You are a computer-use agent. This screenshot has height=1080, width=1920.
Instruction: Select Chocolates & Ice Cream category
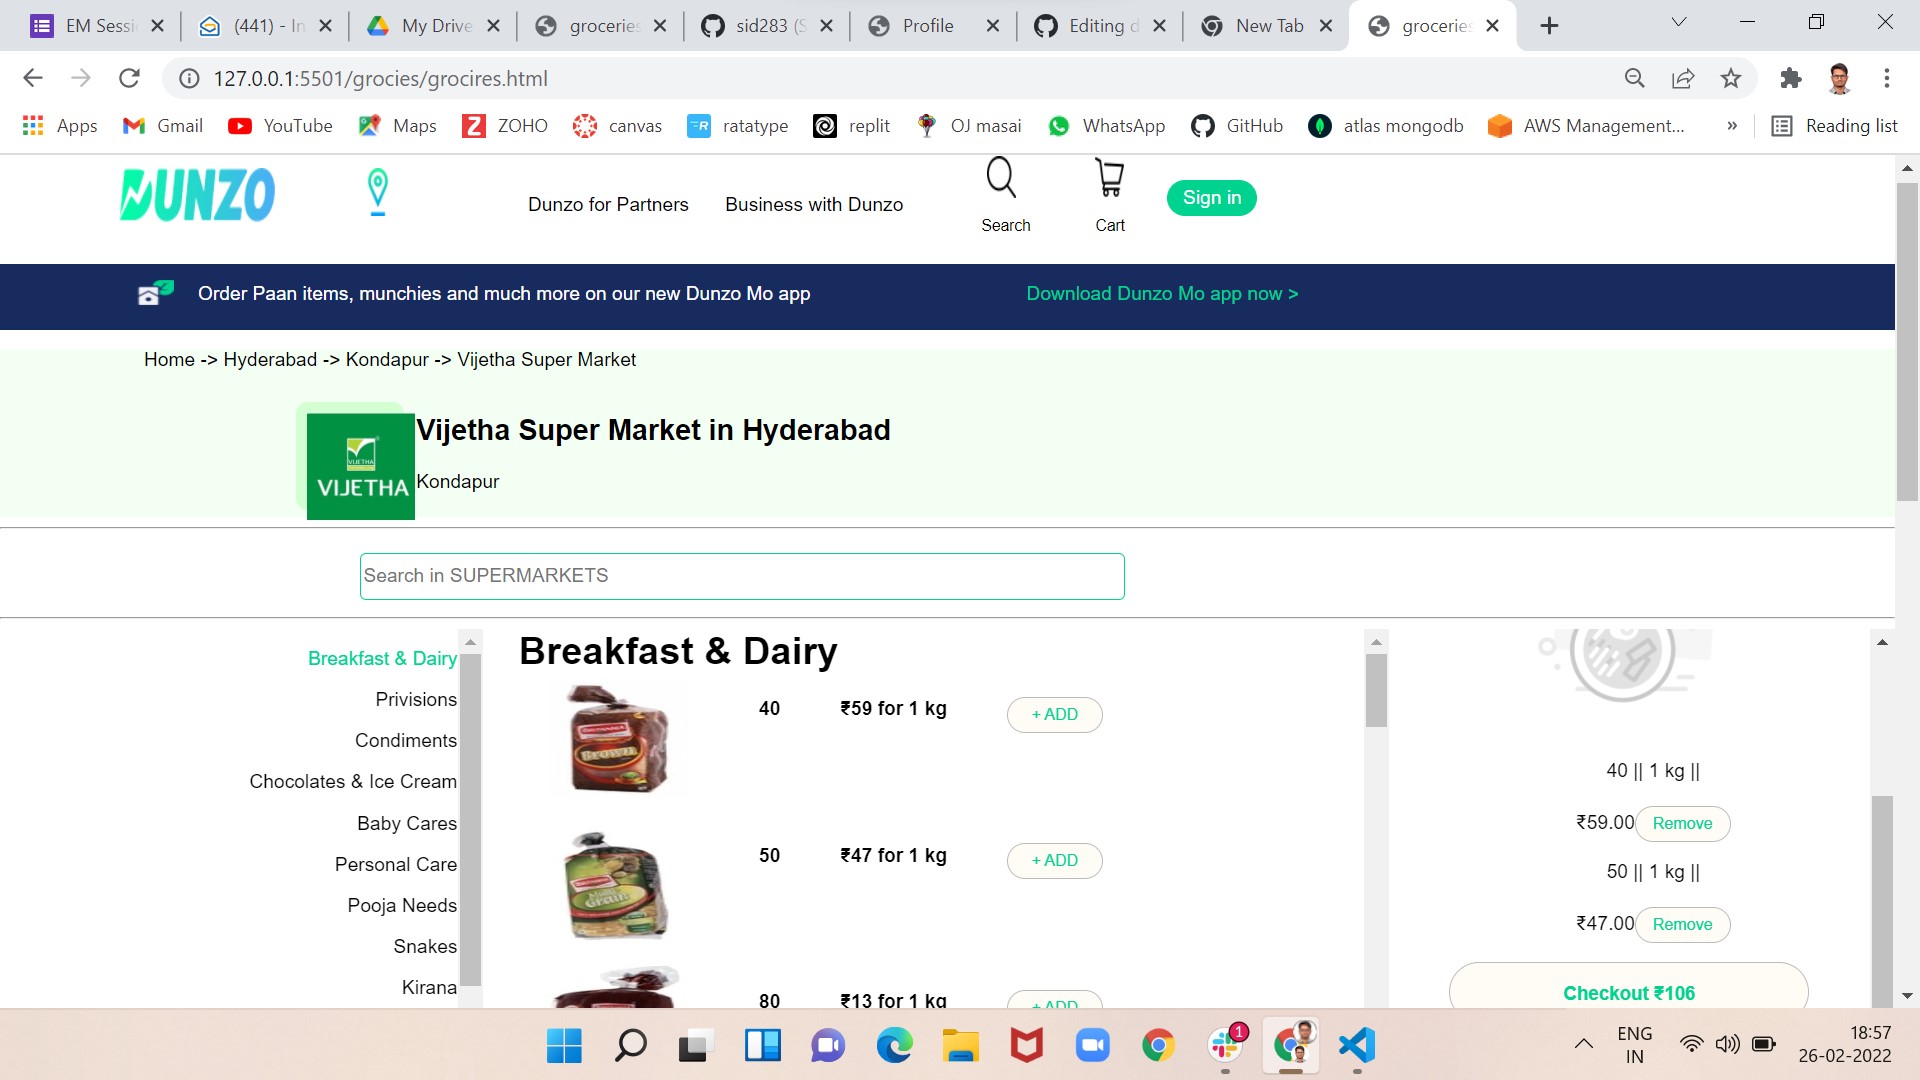(x=353, y=781)
